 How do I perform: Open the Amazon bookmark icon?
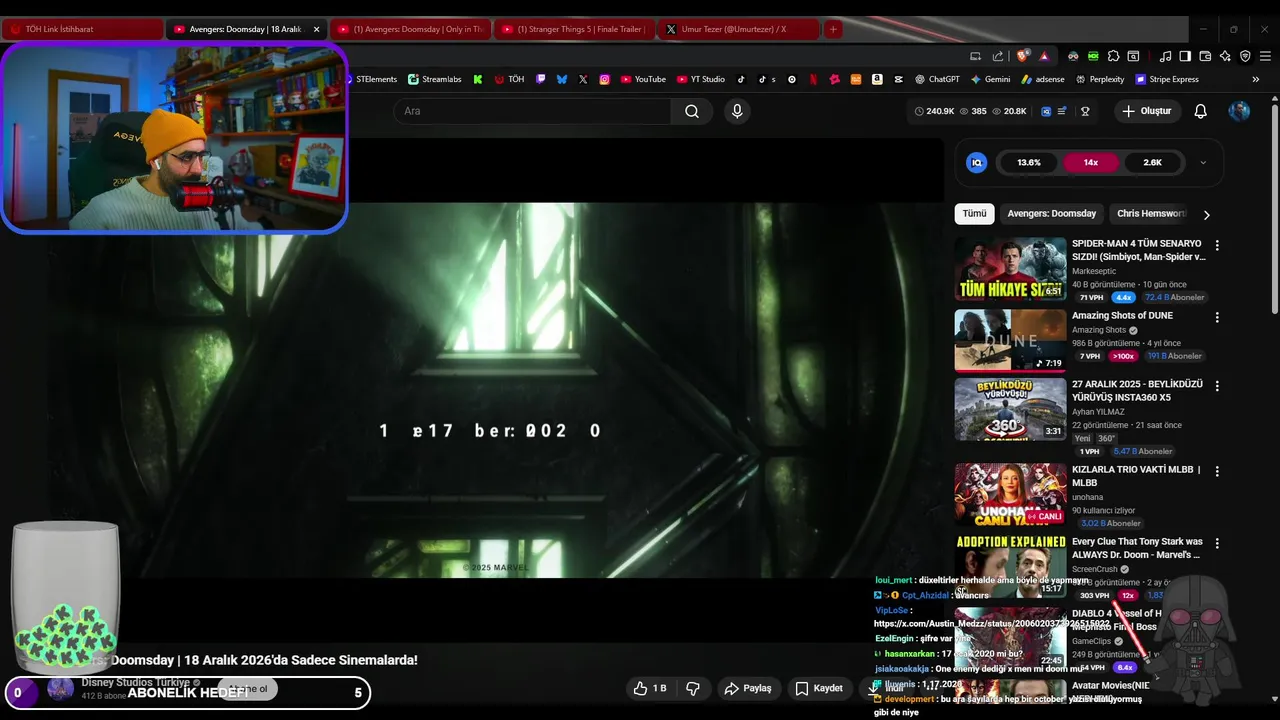(x=877, y=79)
